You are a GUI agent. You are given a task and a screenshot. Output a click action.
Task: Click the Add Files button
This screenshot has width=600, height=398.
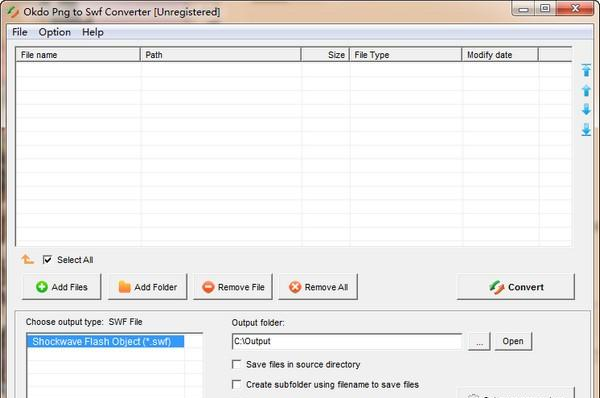[62, 287]
